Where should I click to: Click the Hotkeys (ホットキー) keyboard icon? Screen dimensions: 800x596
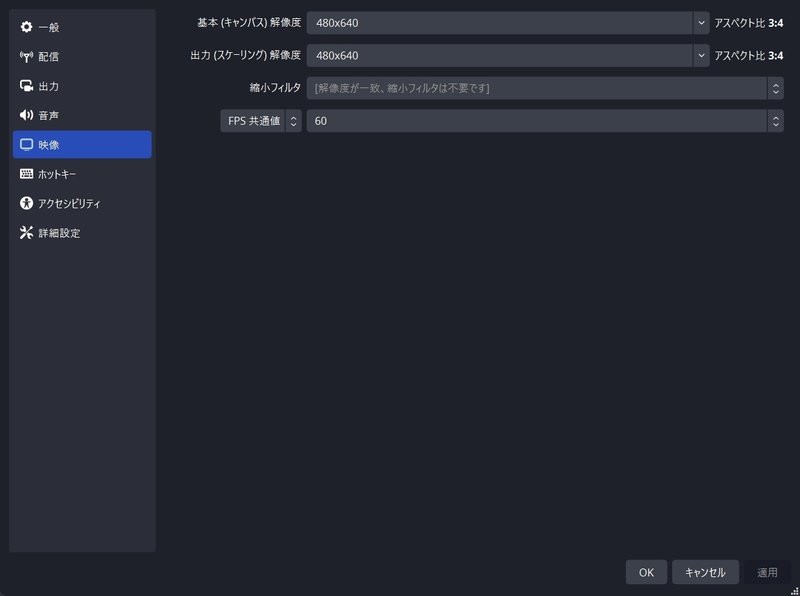(x=26, y=173)
